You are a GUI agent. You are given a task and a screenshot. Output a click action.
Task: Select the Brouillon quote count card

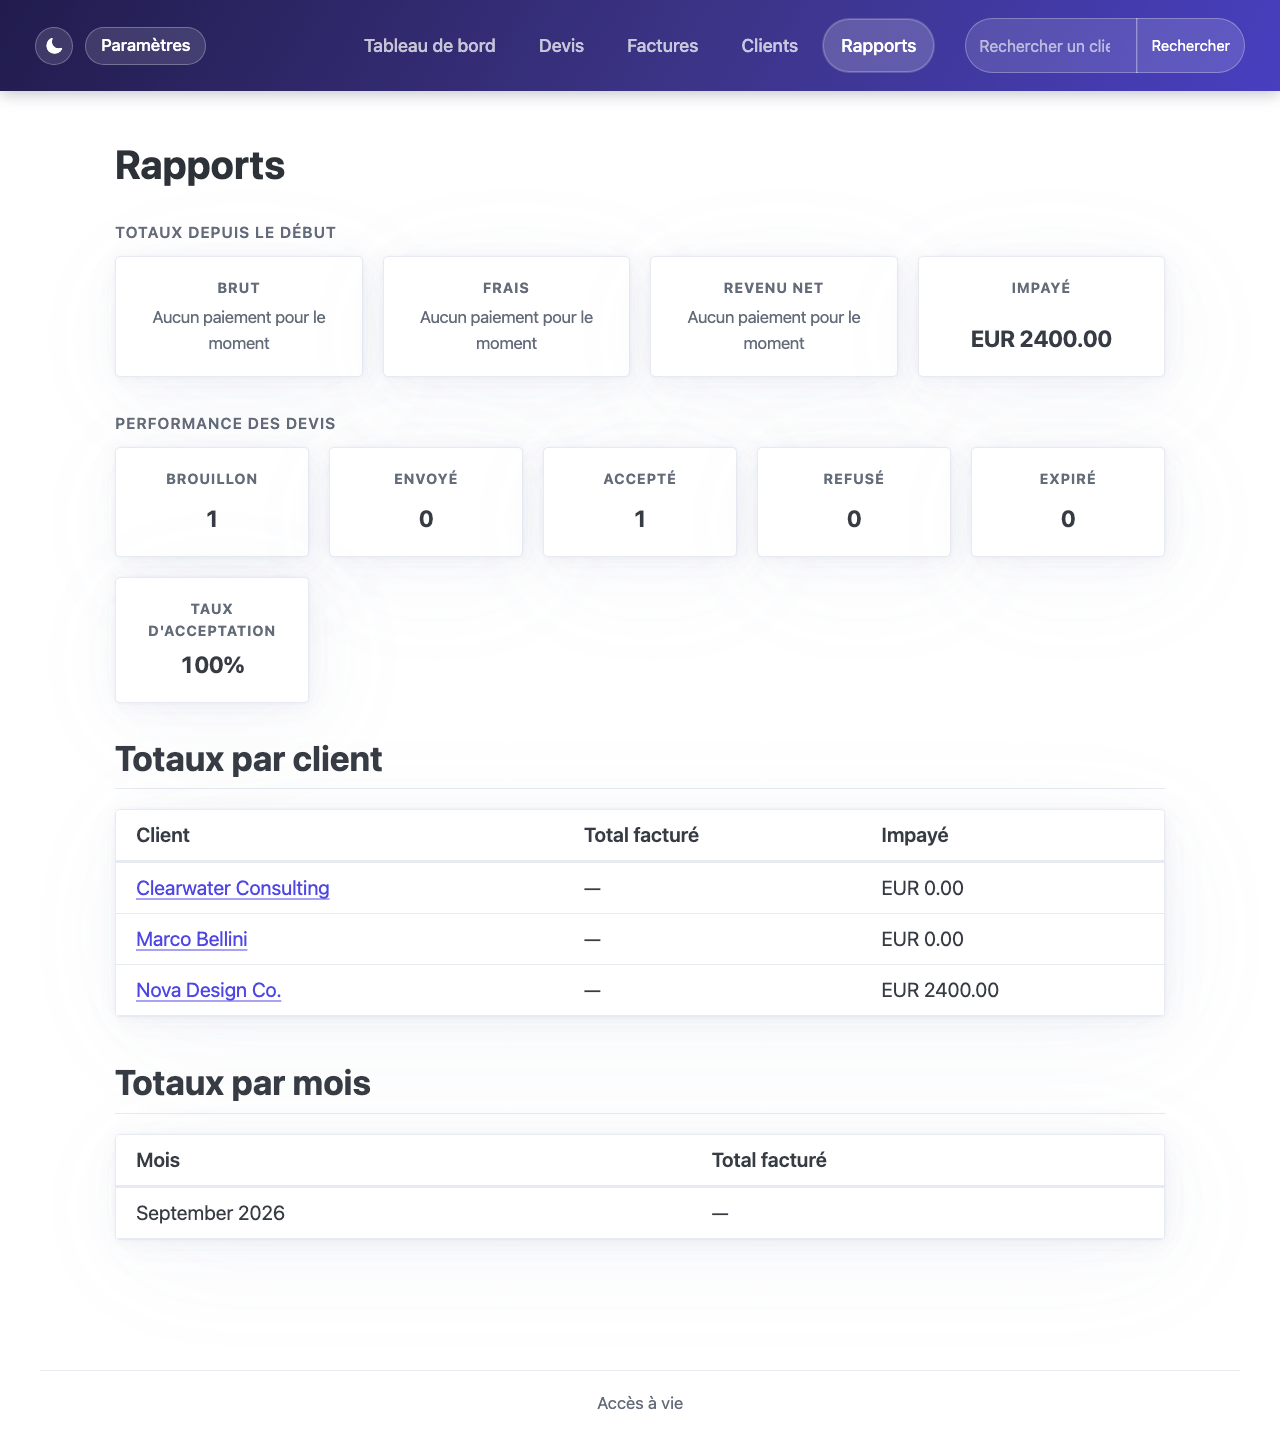pos(212,502)
